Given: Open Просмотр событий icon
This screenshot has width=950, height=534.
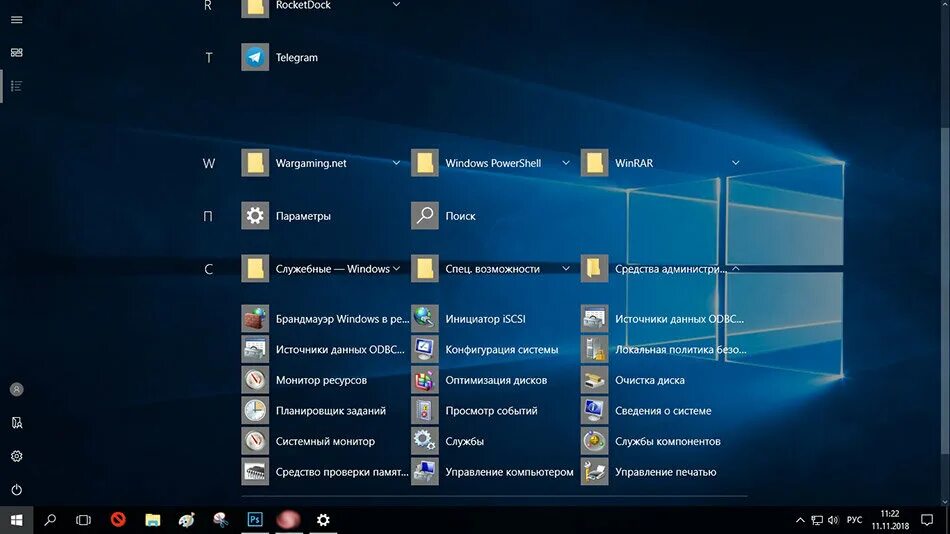Looking at the screenshot, I should coord(425,410).
